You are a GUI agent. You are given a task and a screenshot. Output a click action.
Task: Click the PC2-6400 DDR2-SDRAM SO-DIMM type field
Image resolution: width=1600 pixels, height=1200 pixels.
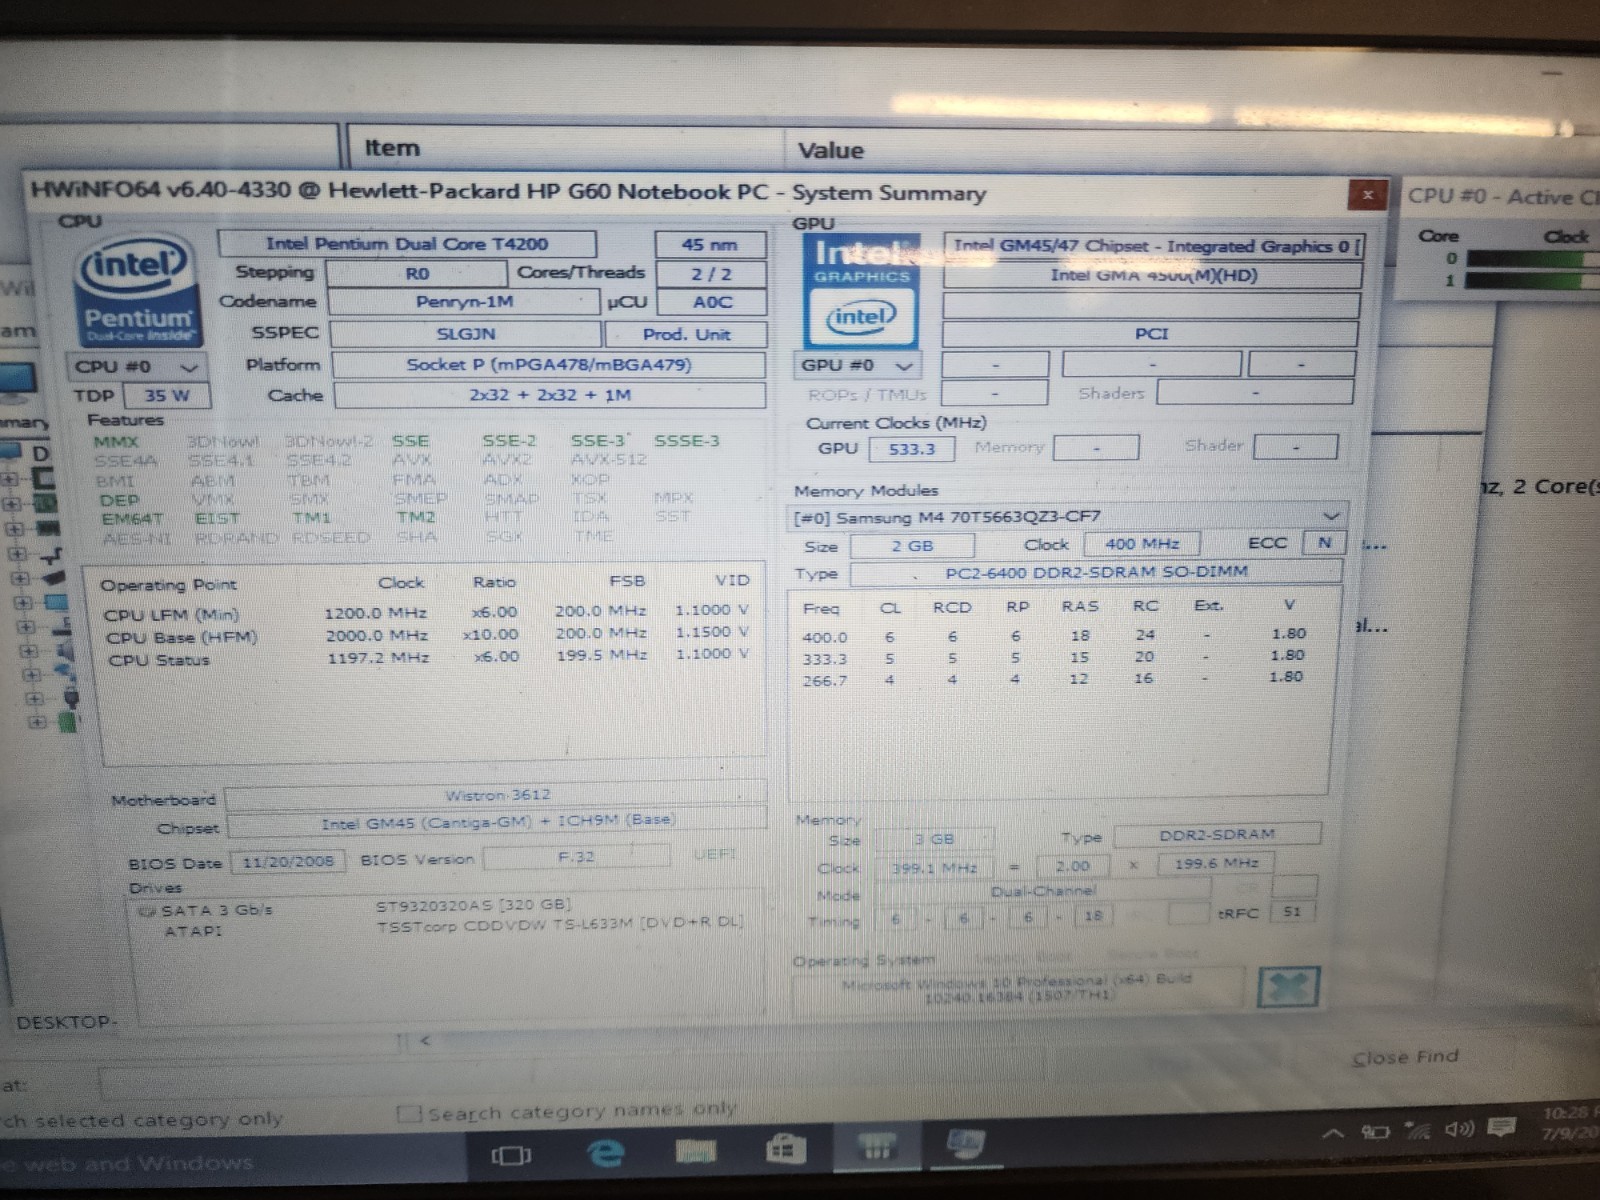point(1096,572)
